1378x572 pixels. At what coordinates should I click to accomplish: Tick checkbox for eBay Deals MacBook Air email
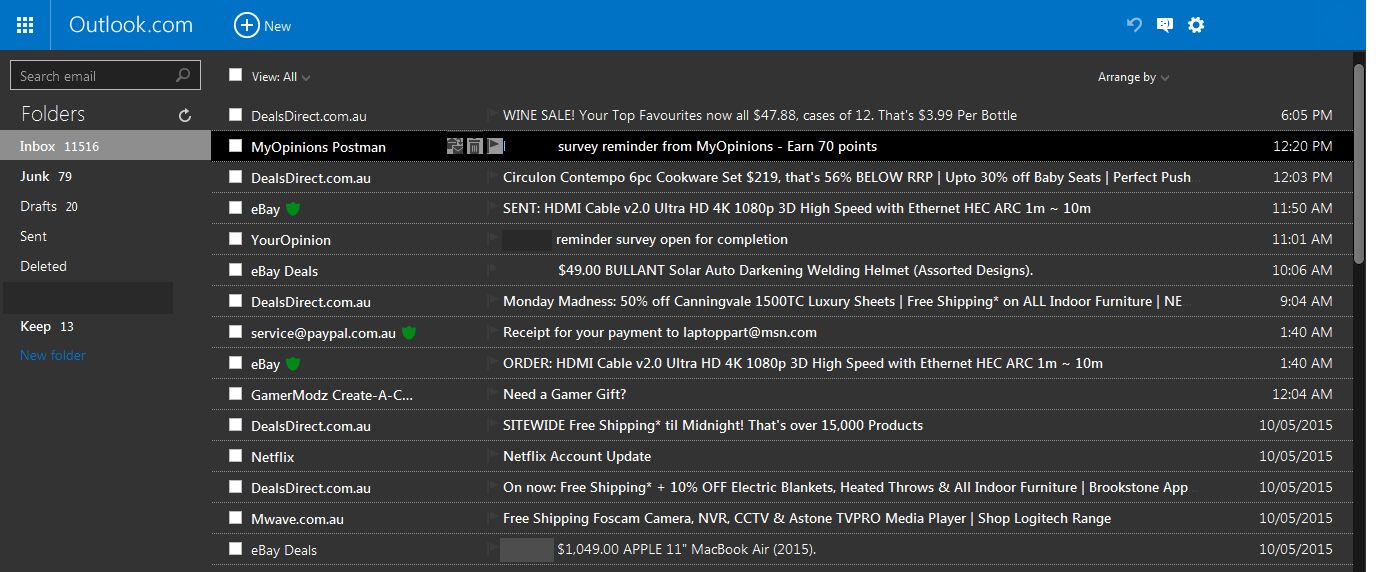pyautogui.click(x=235, y=549)
